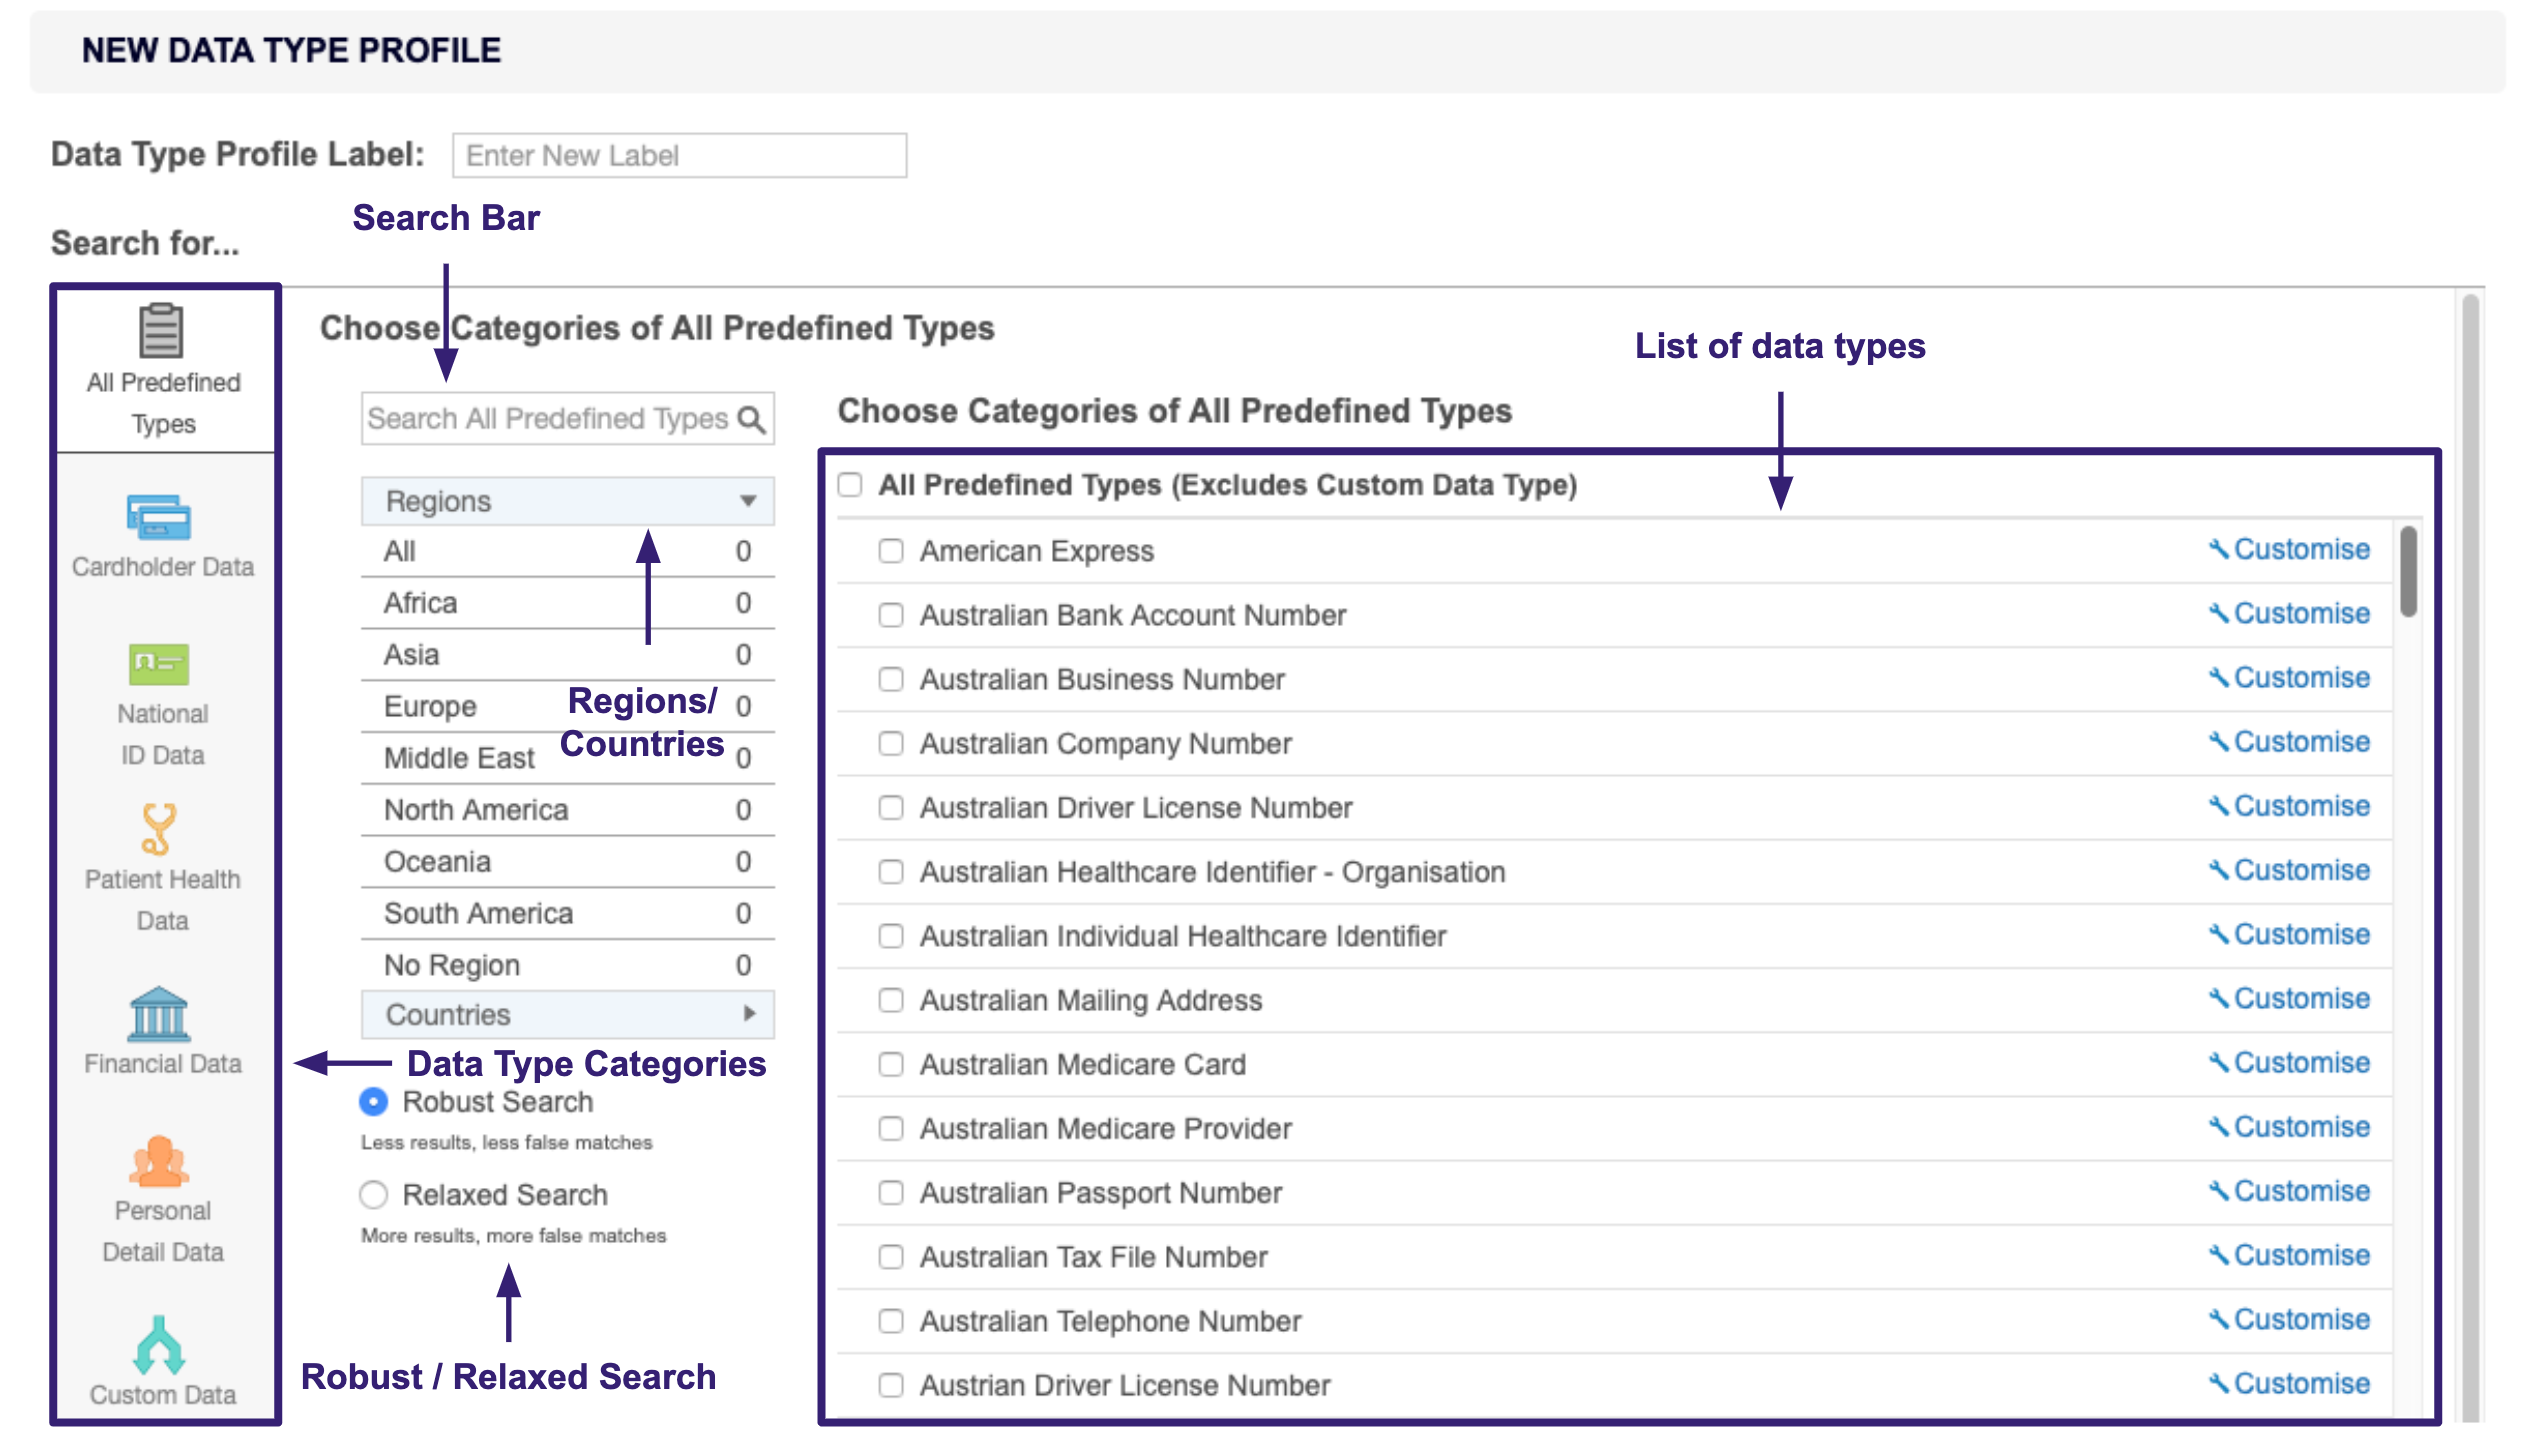Check the American Express checkbox

point(891,551)
